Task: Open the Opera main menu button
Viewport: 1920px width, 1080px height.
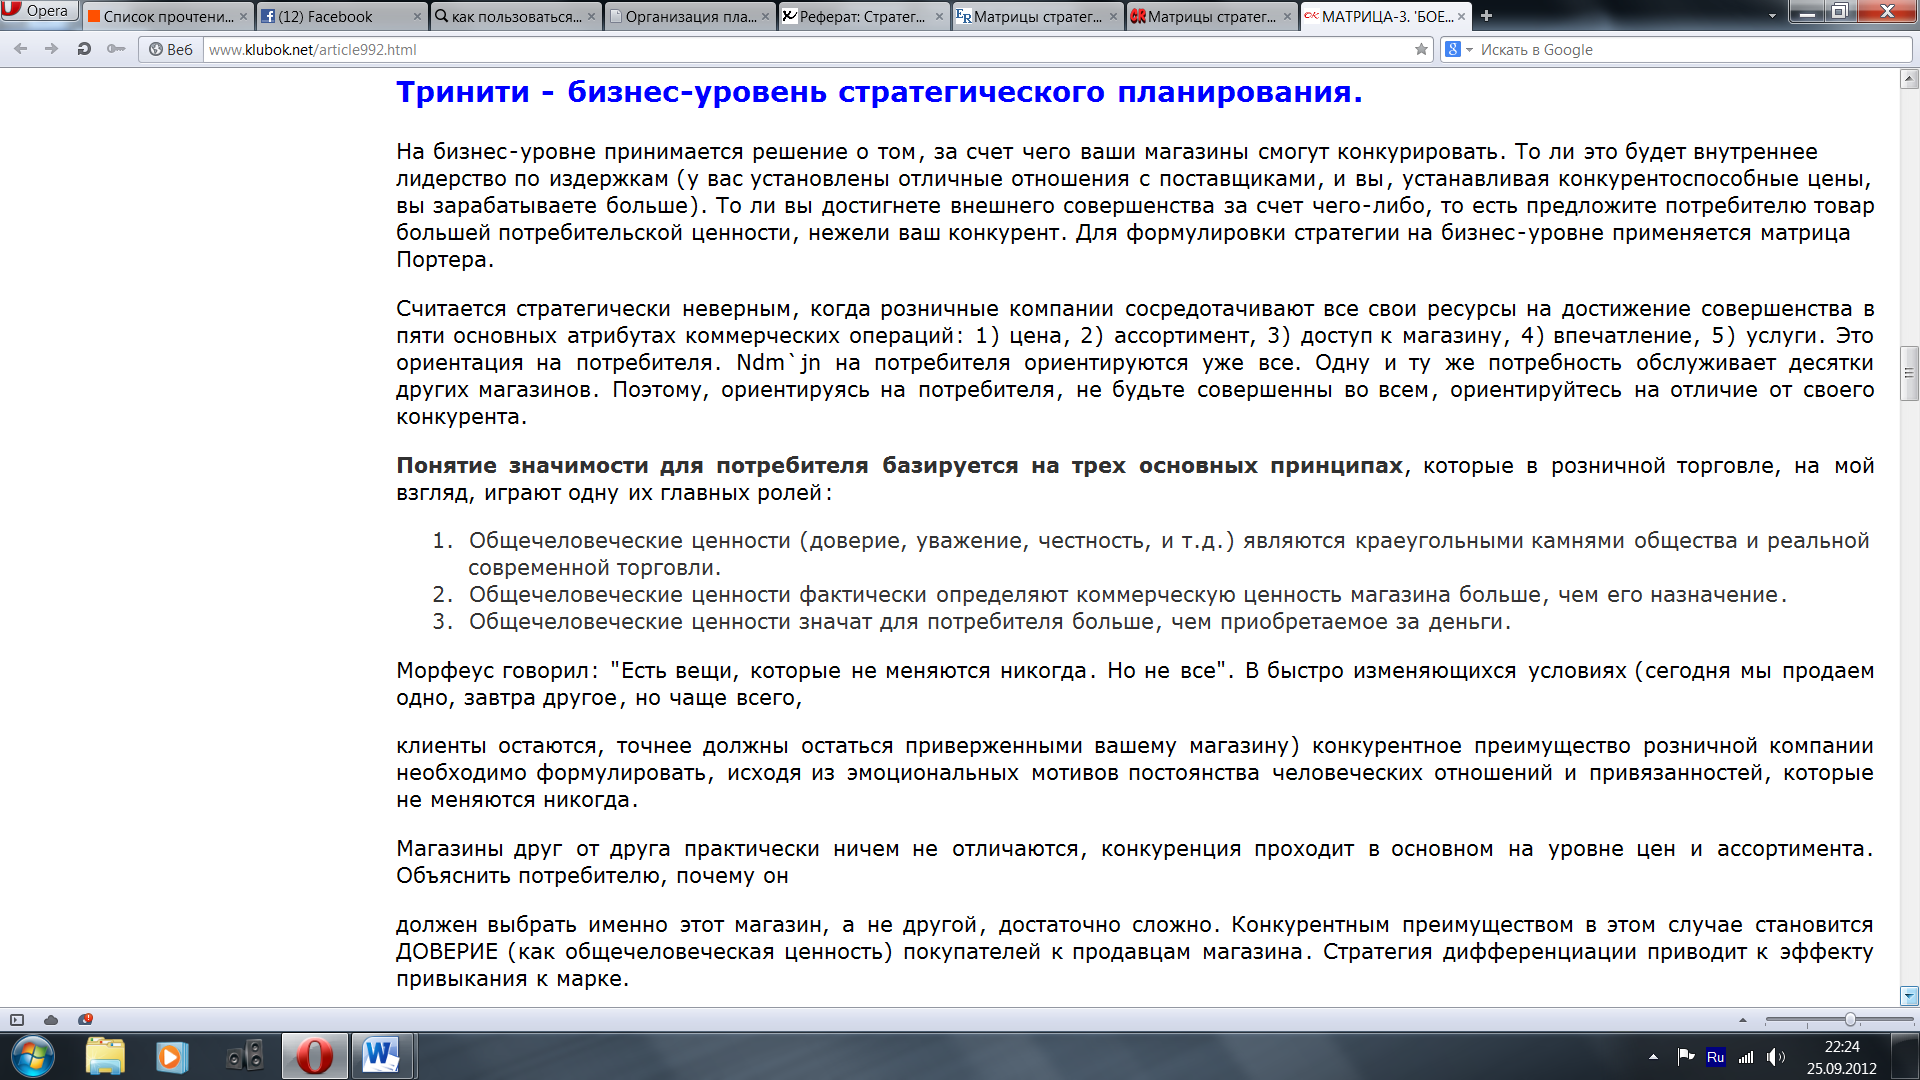Action: 38,11
